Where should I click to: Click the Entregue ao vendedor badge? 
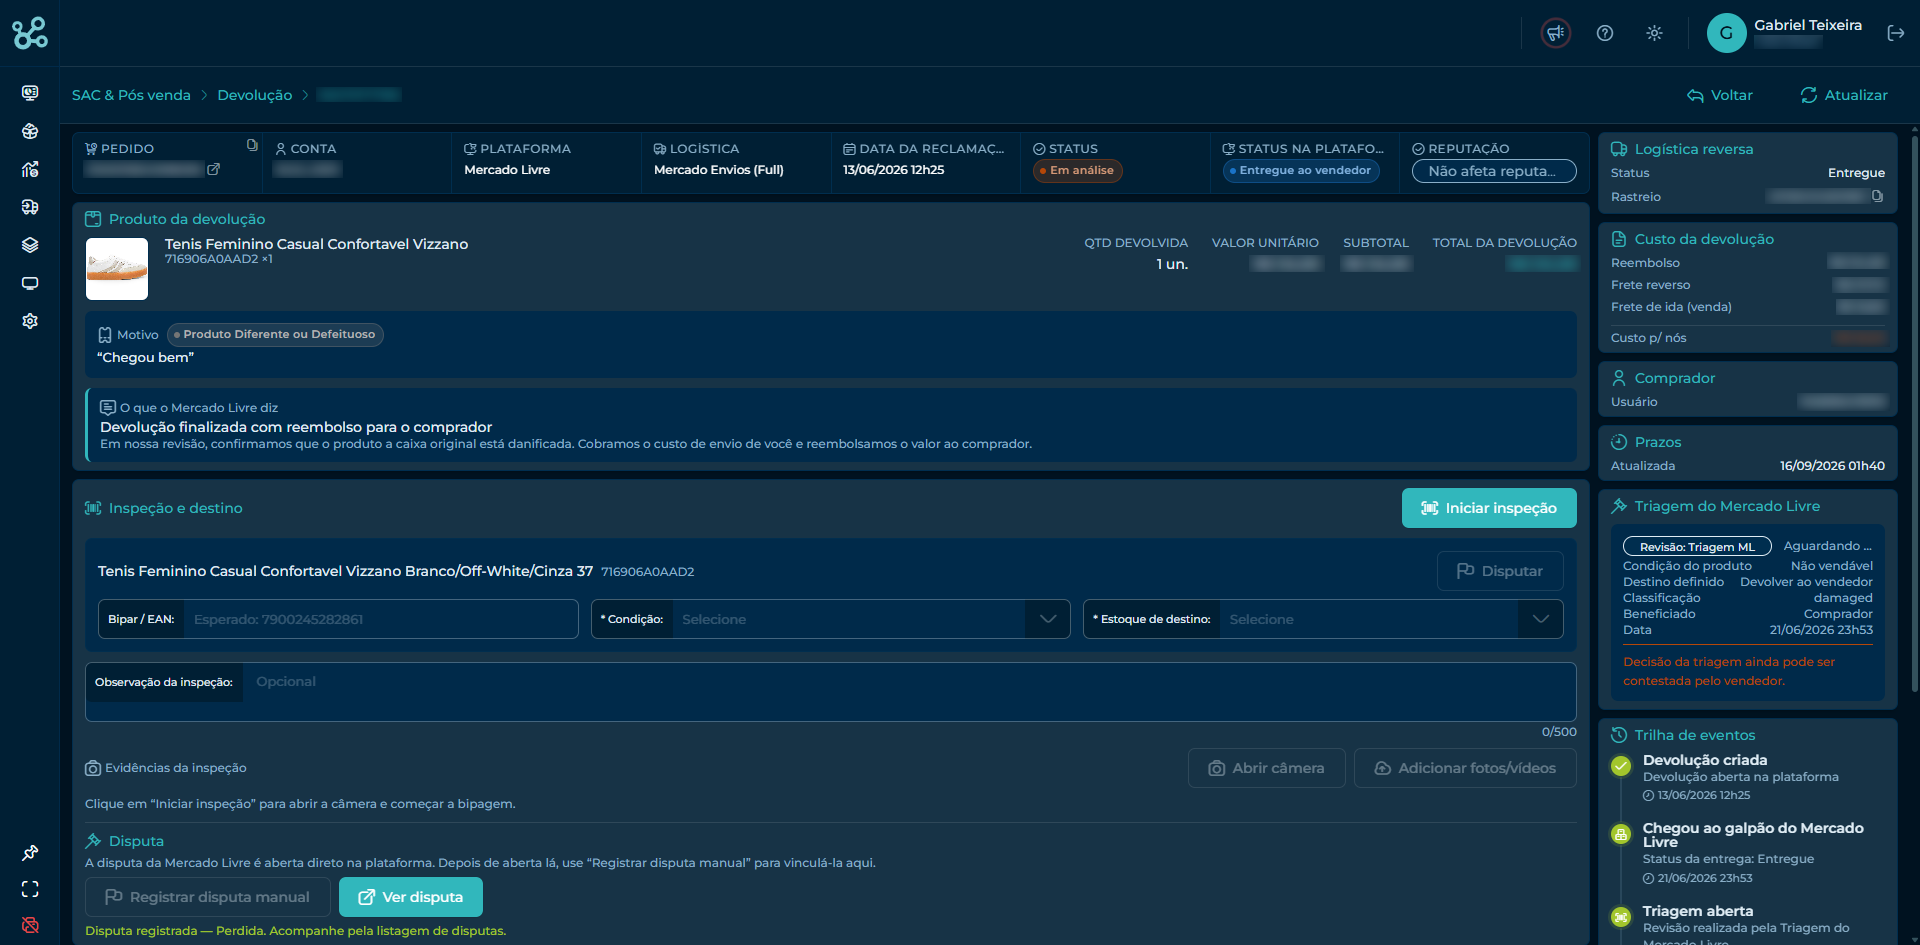(x=1301, y=171)
